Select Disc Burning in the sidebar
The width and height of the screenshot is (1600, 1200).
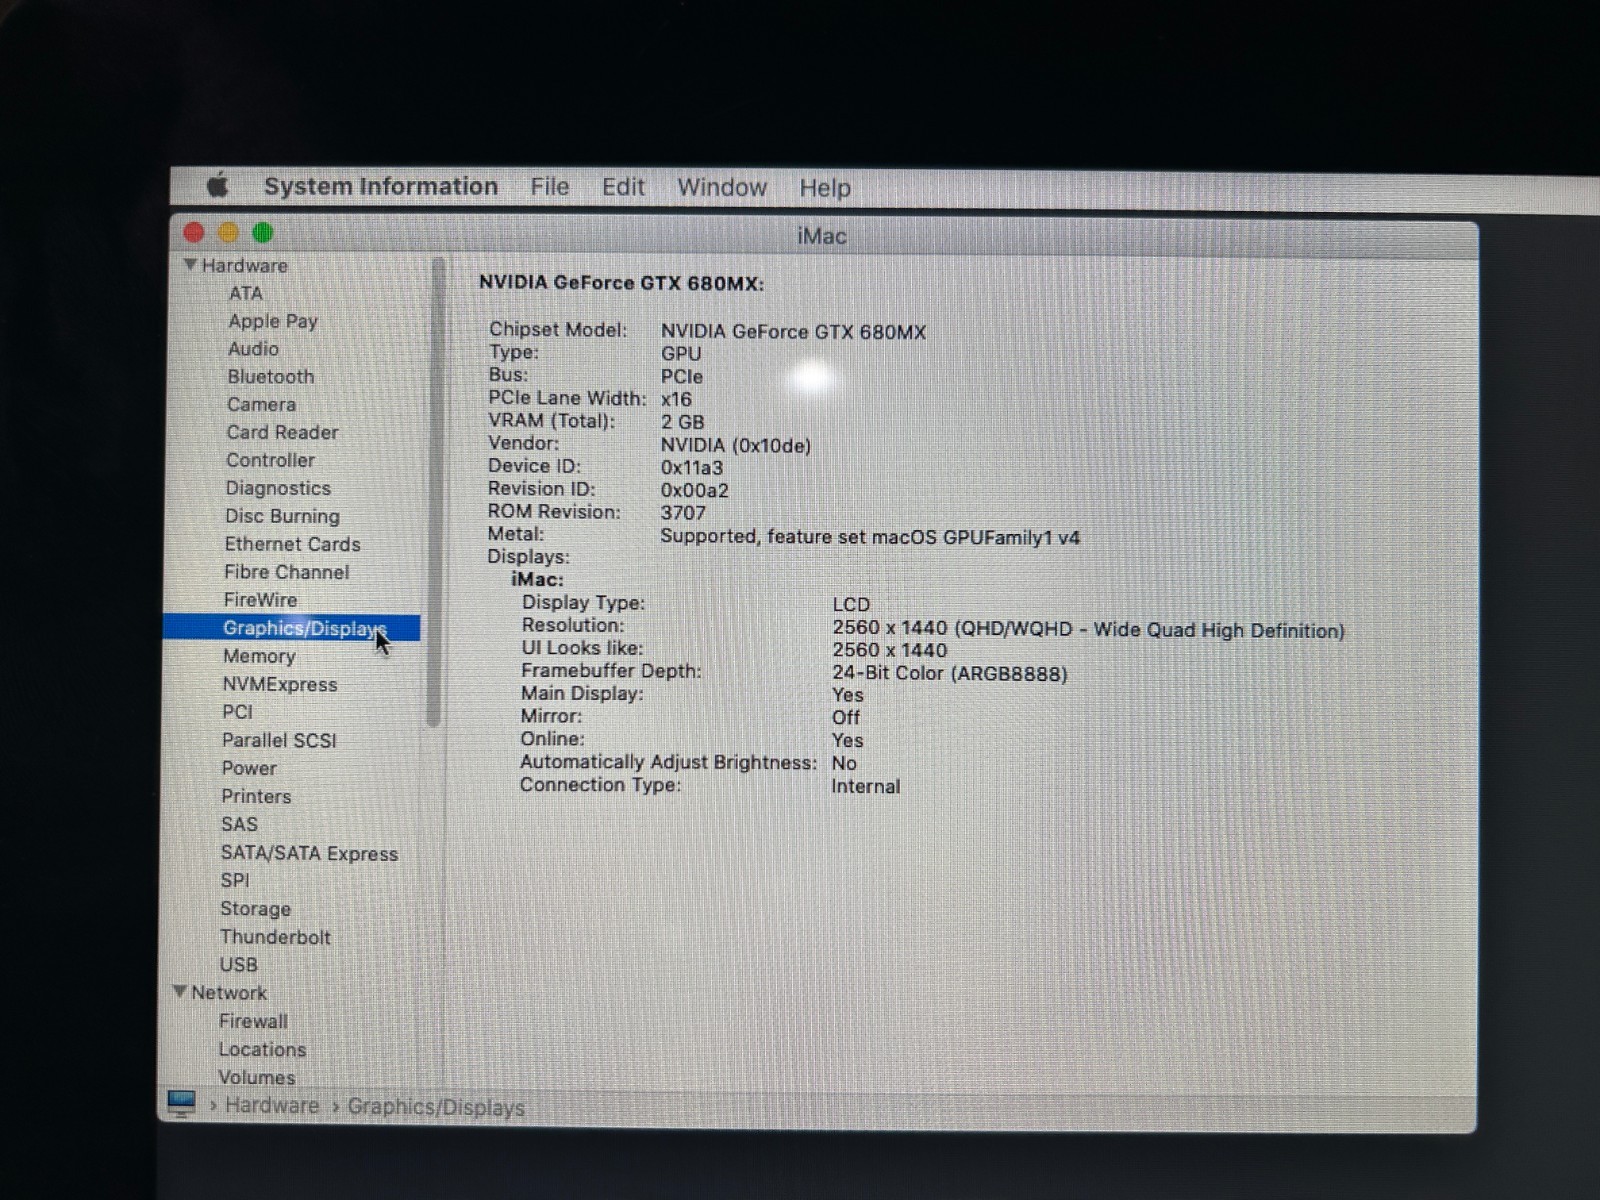click(x=282, y=517)
